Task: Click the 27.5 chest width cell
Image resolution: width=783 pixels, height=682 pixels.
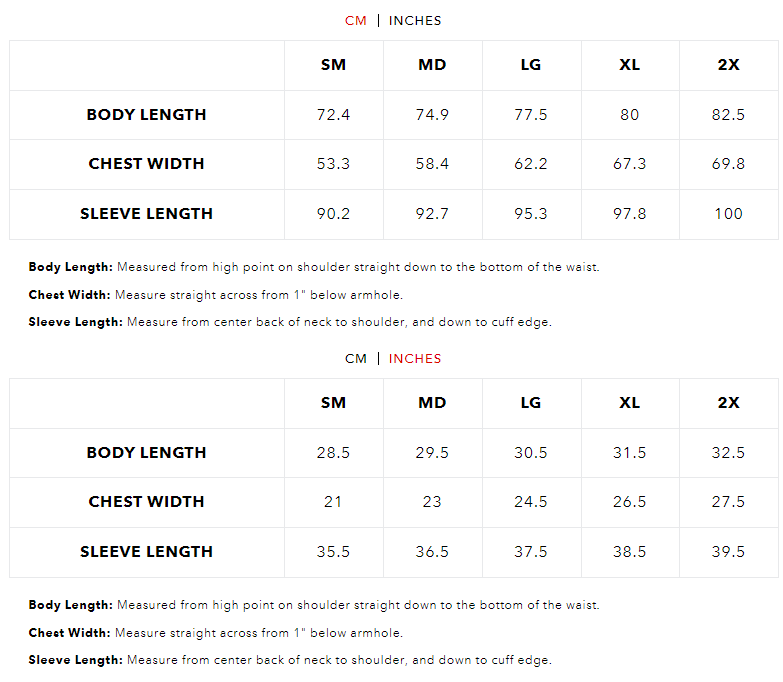Action: click(728, 502)
